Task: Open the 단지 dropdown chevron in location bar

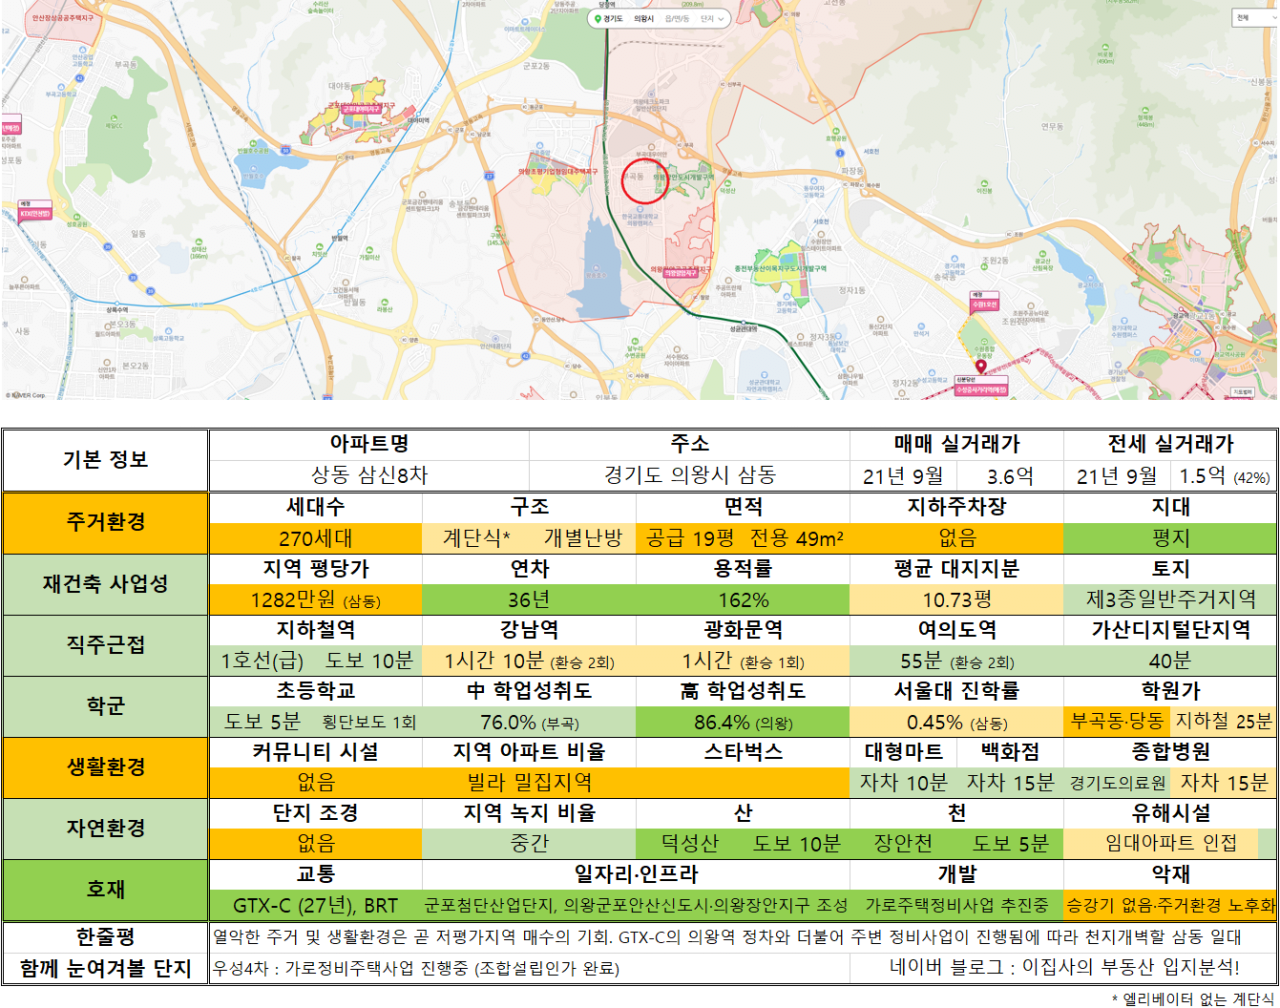Action: (720, 19)
